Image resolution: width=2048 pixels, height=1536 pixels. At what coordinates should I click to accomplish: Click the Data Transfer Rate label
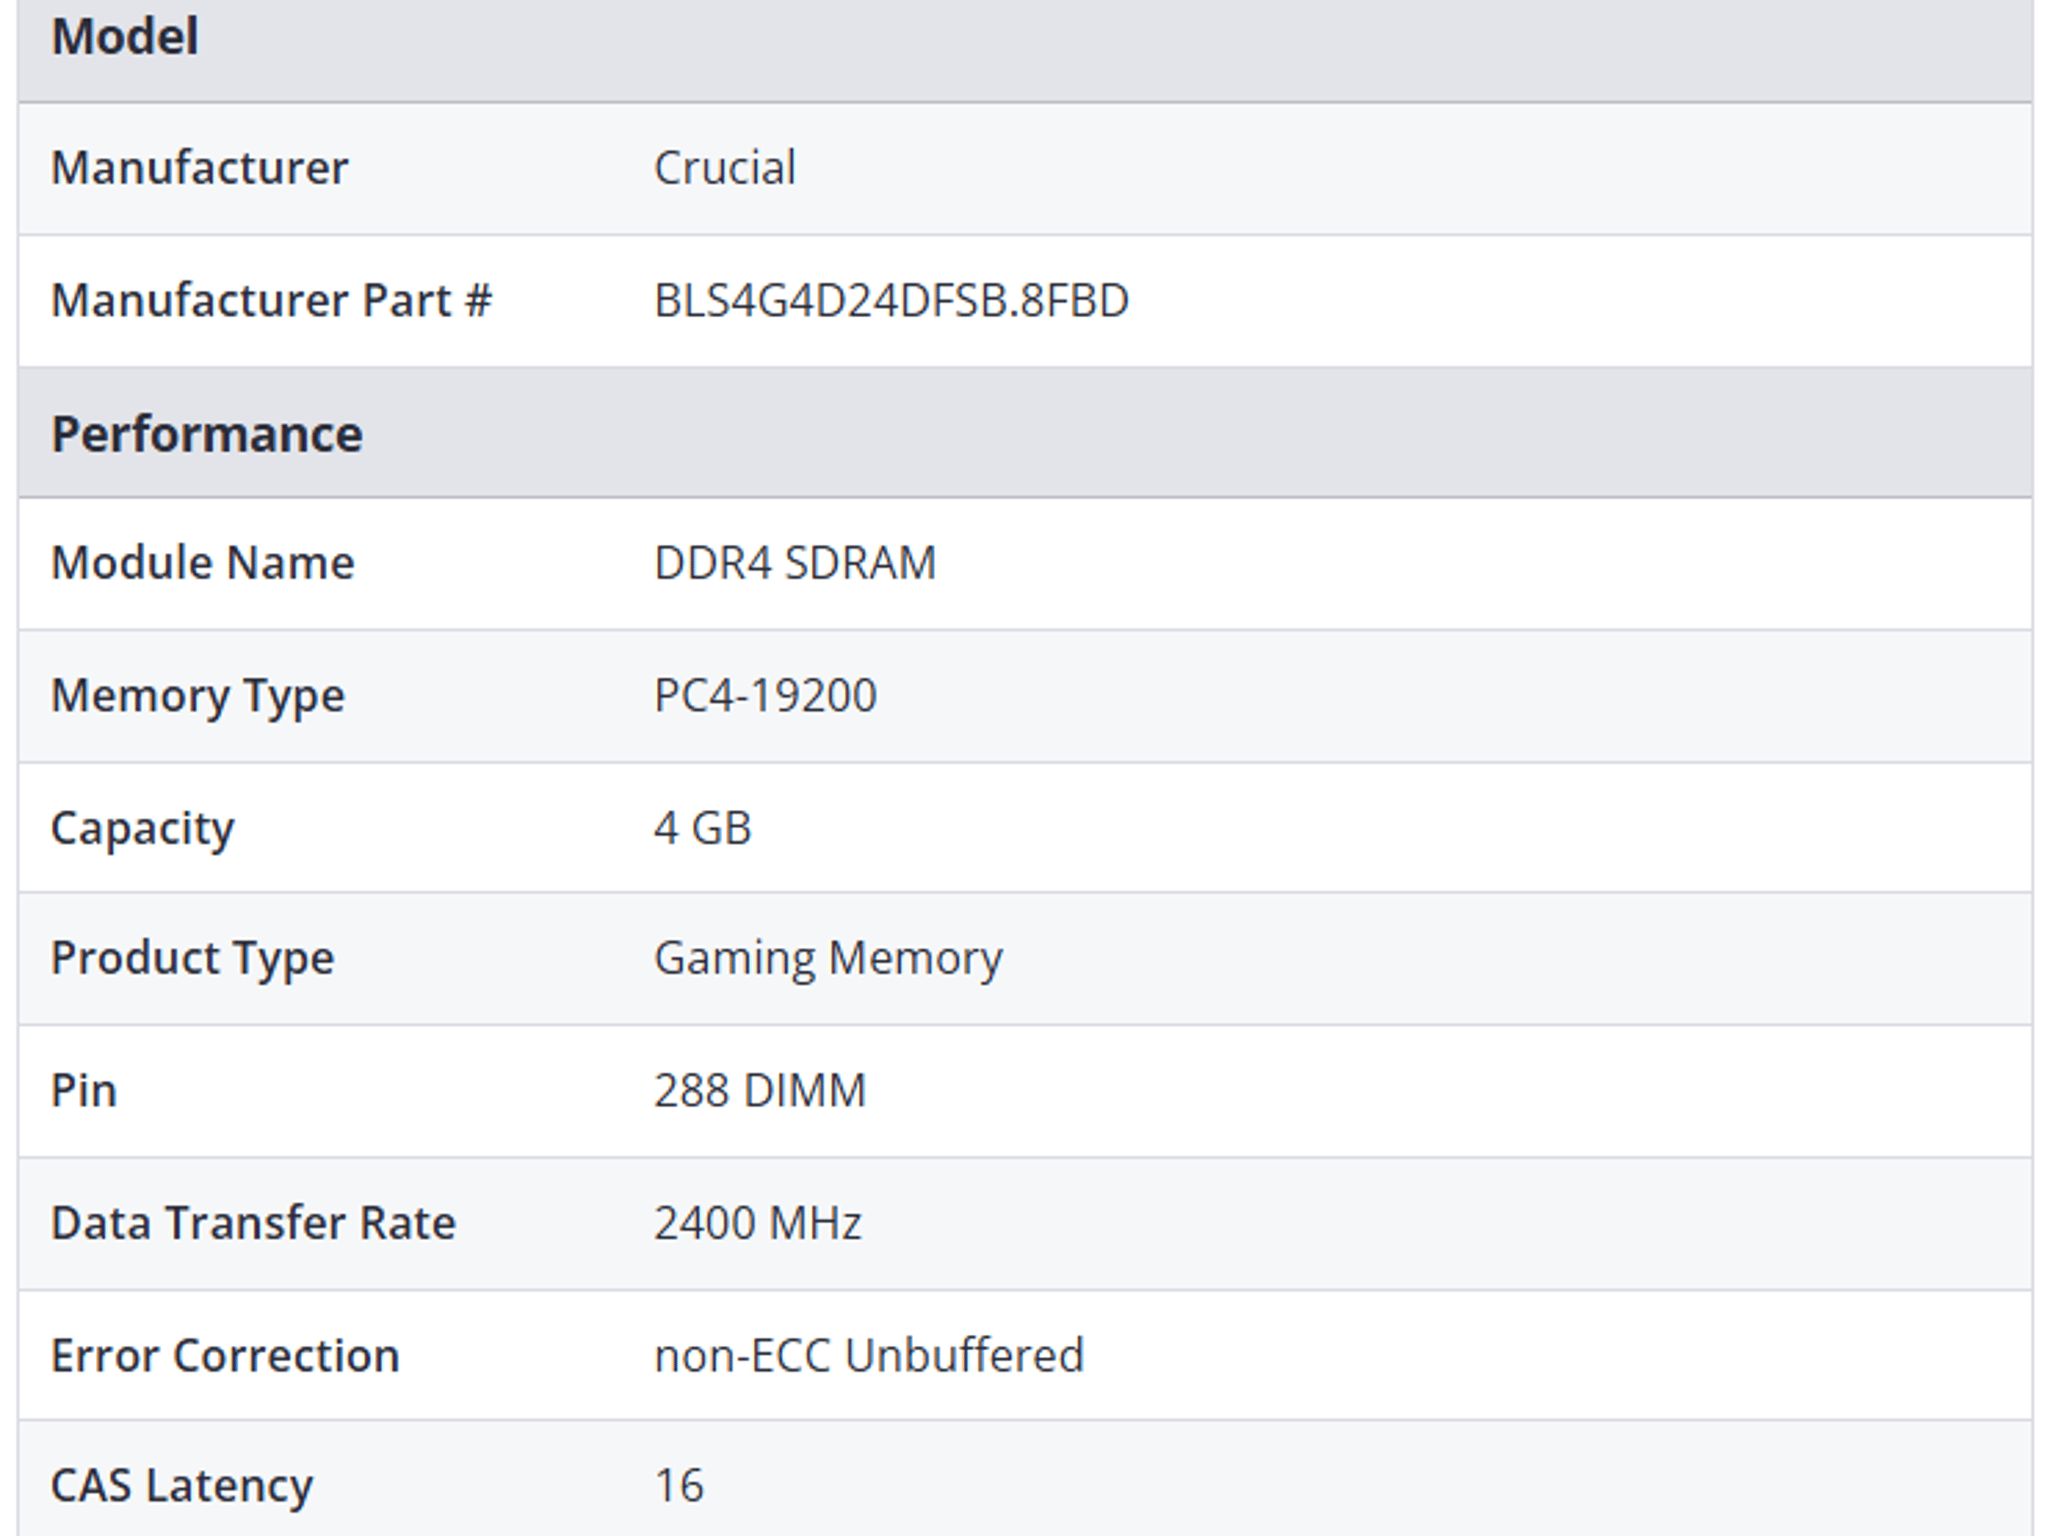click(254, 1223)
